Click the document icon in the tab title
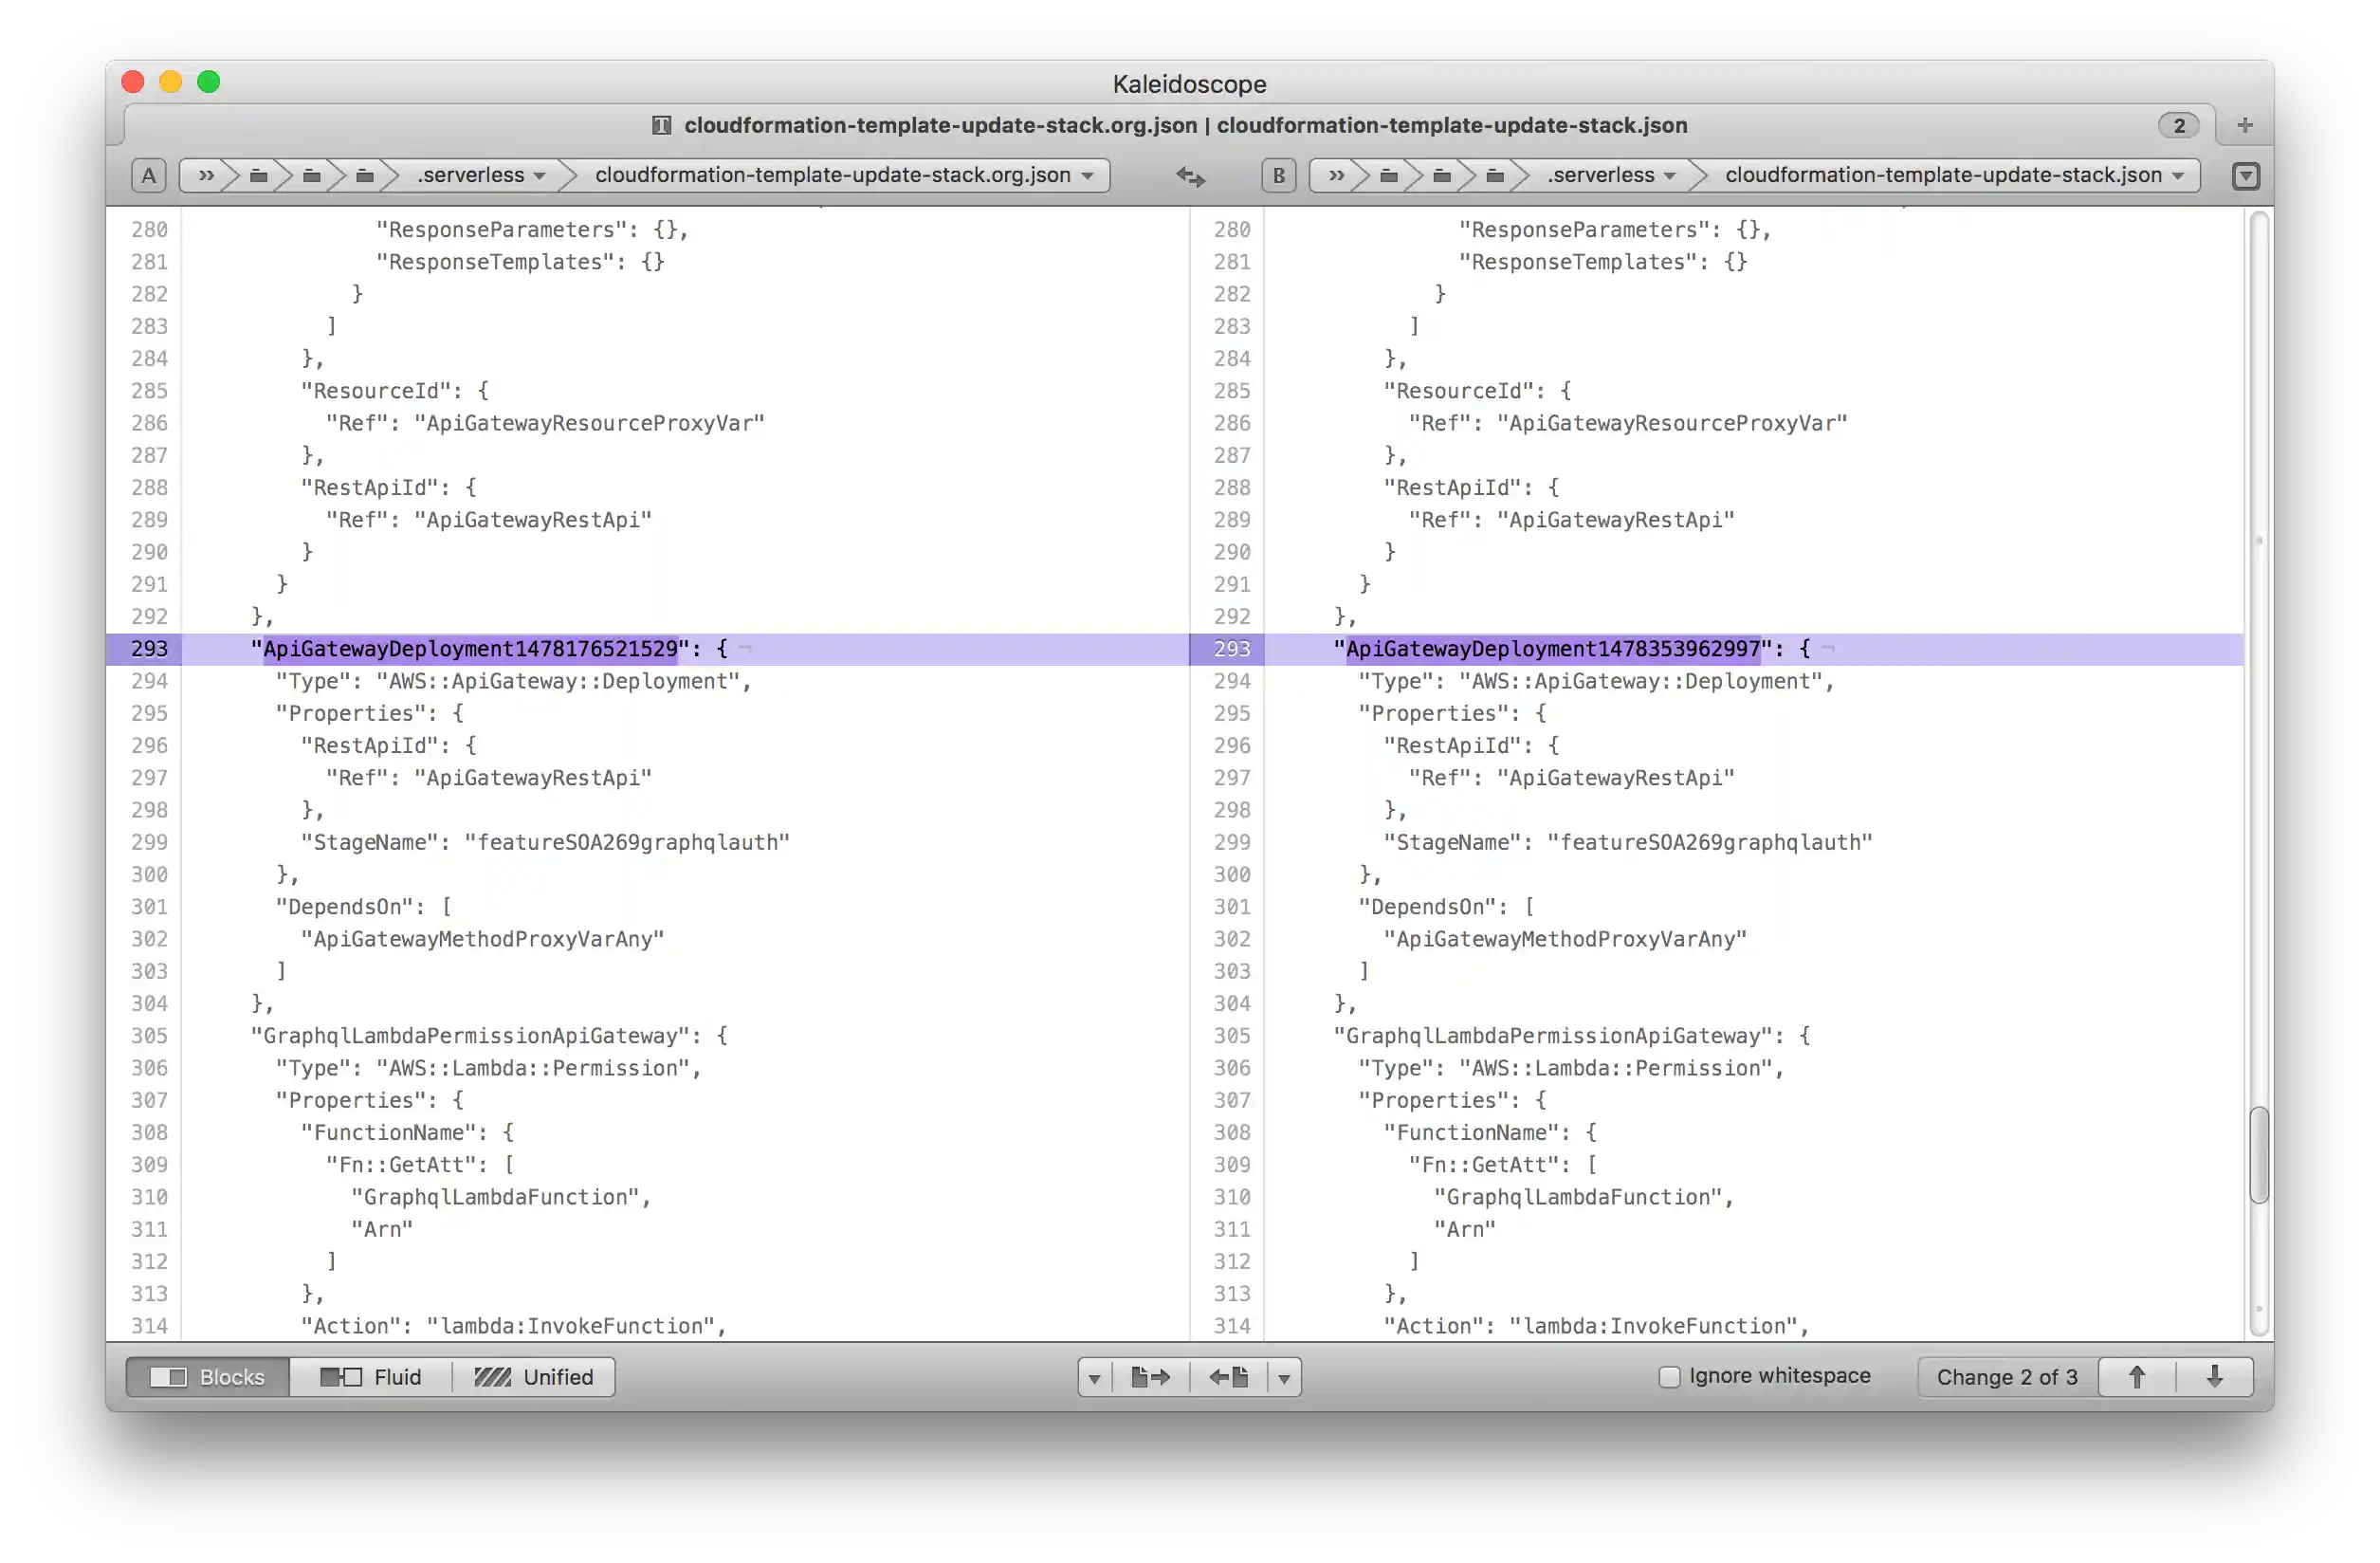Viewport: 2380px width, 1563px height. (662, 125)
